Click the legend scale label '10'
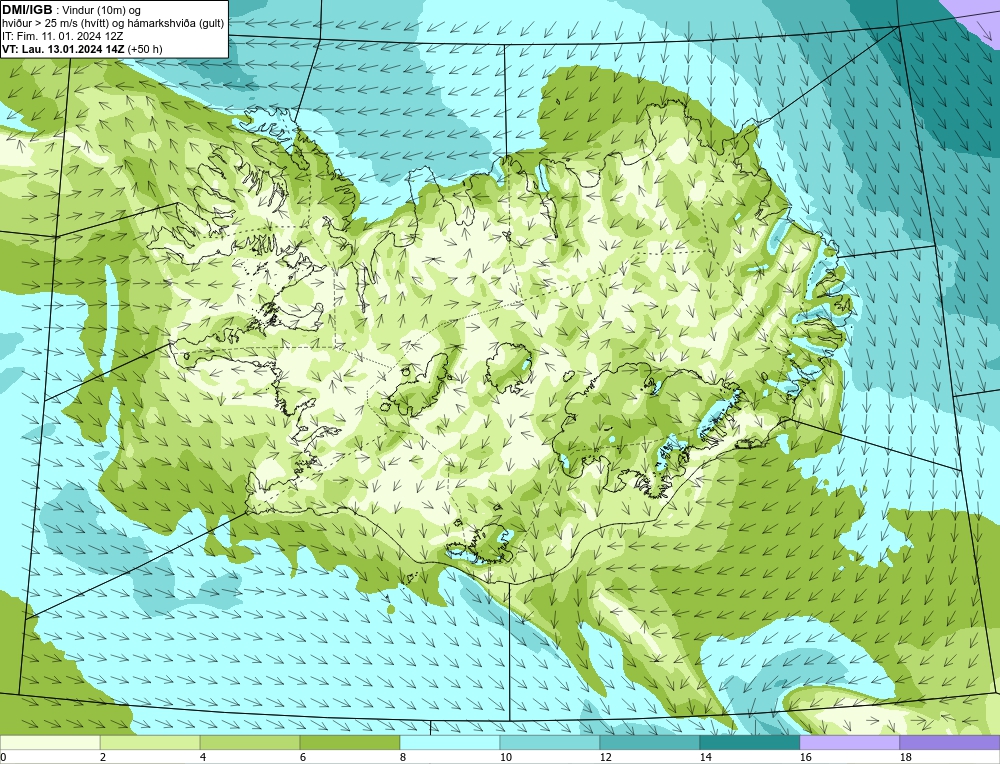Image resolution: width=1000 pixels, height=764 pixels. 506,757
